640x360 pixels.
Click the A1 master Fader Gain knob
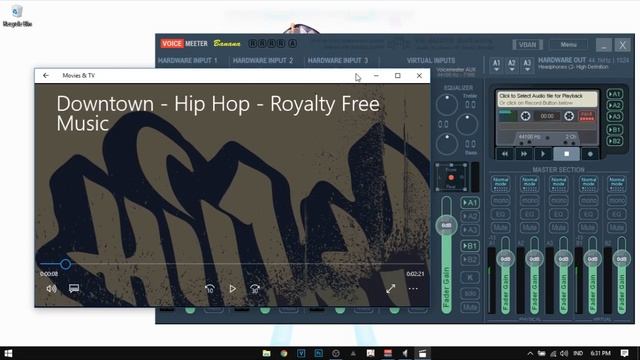pos(505,259)
